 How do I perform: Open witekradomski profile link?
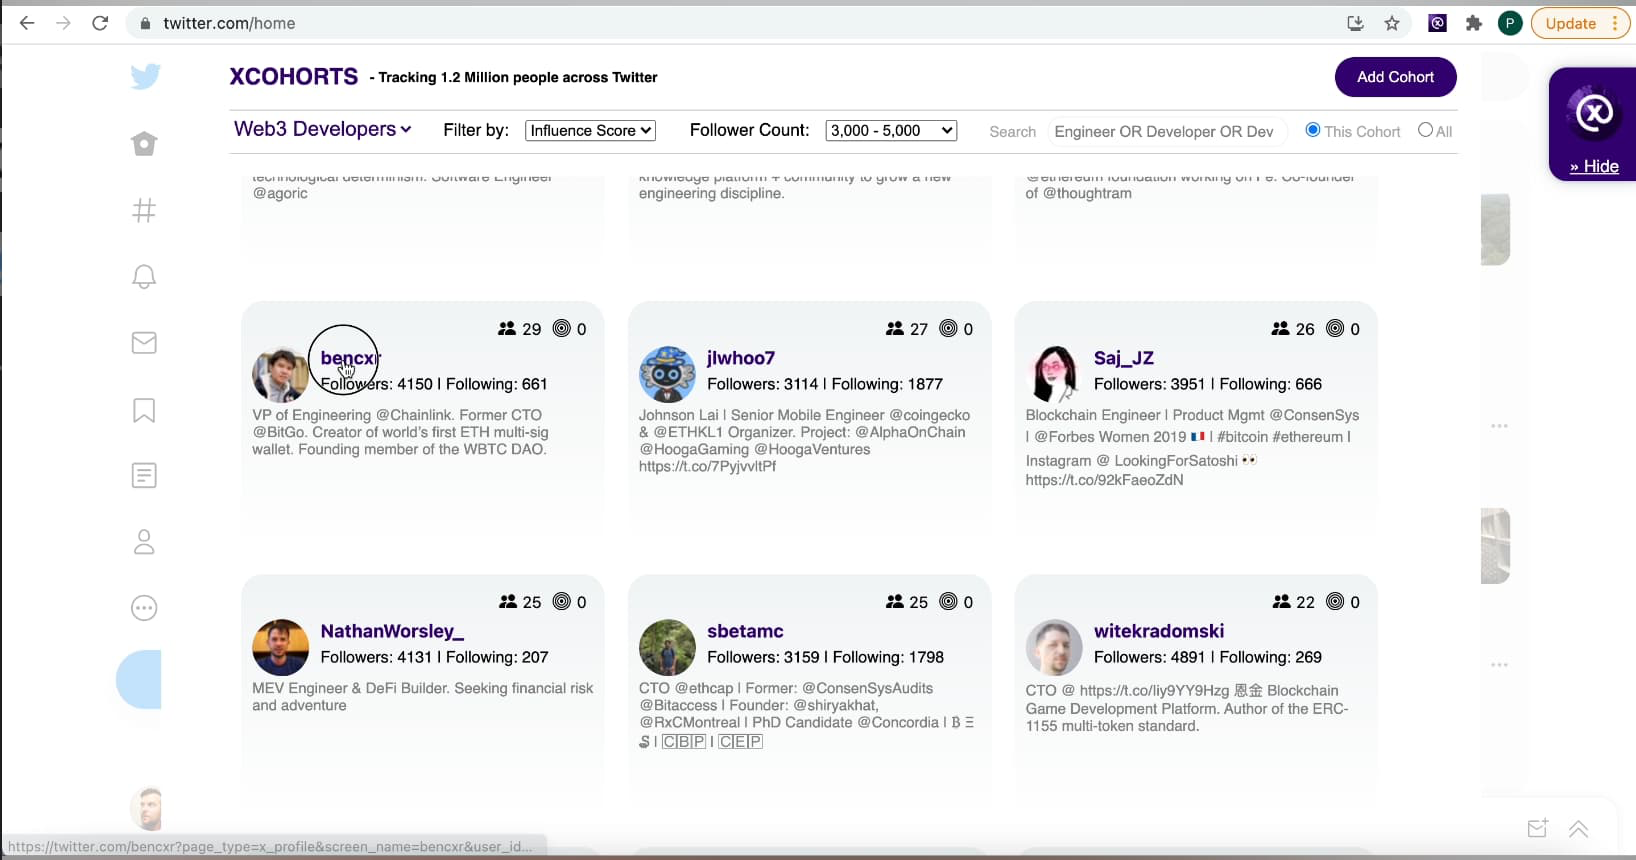[1158, 631]
